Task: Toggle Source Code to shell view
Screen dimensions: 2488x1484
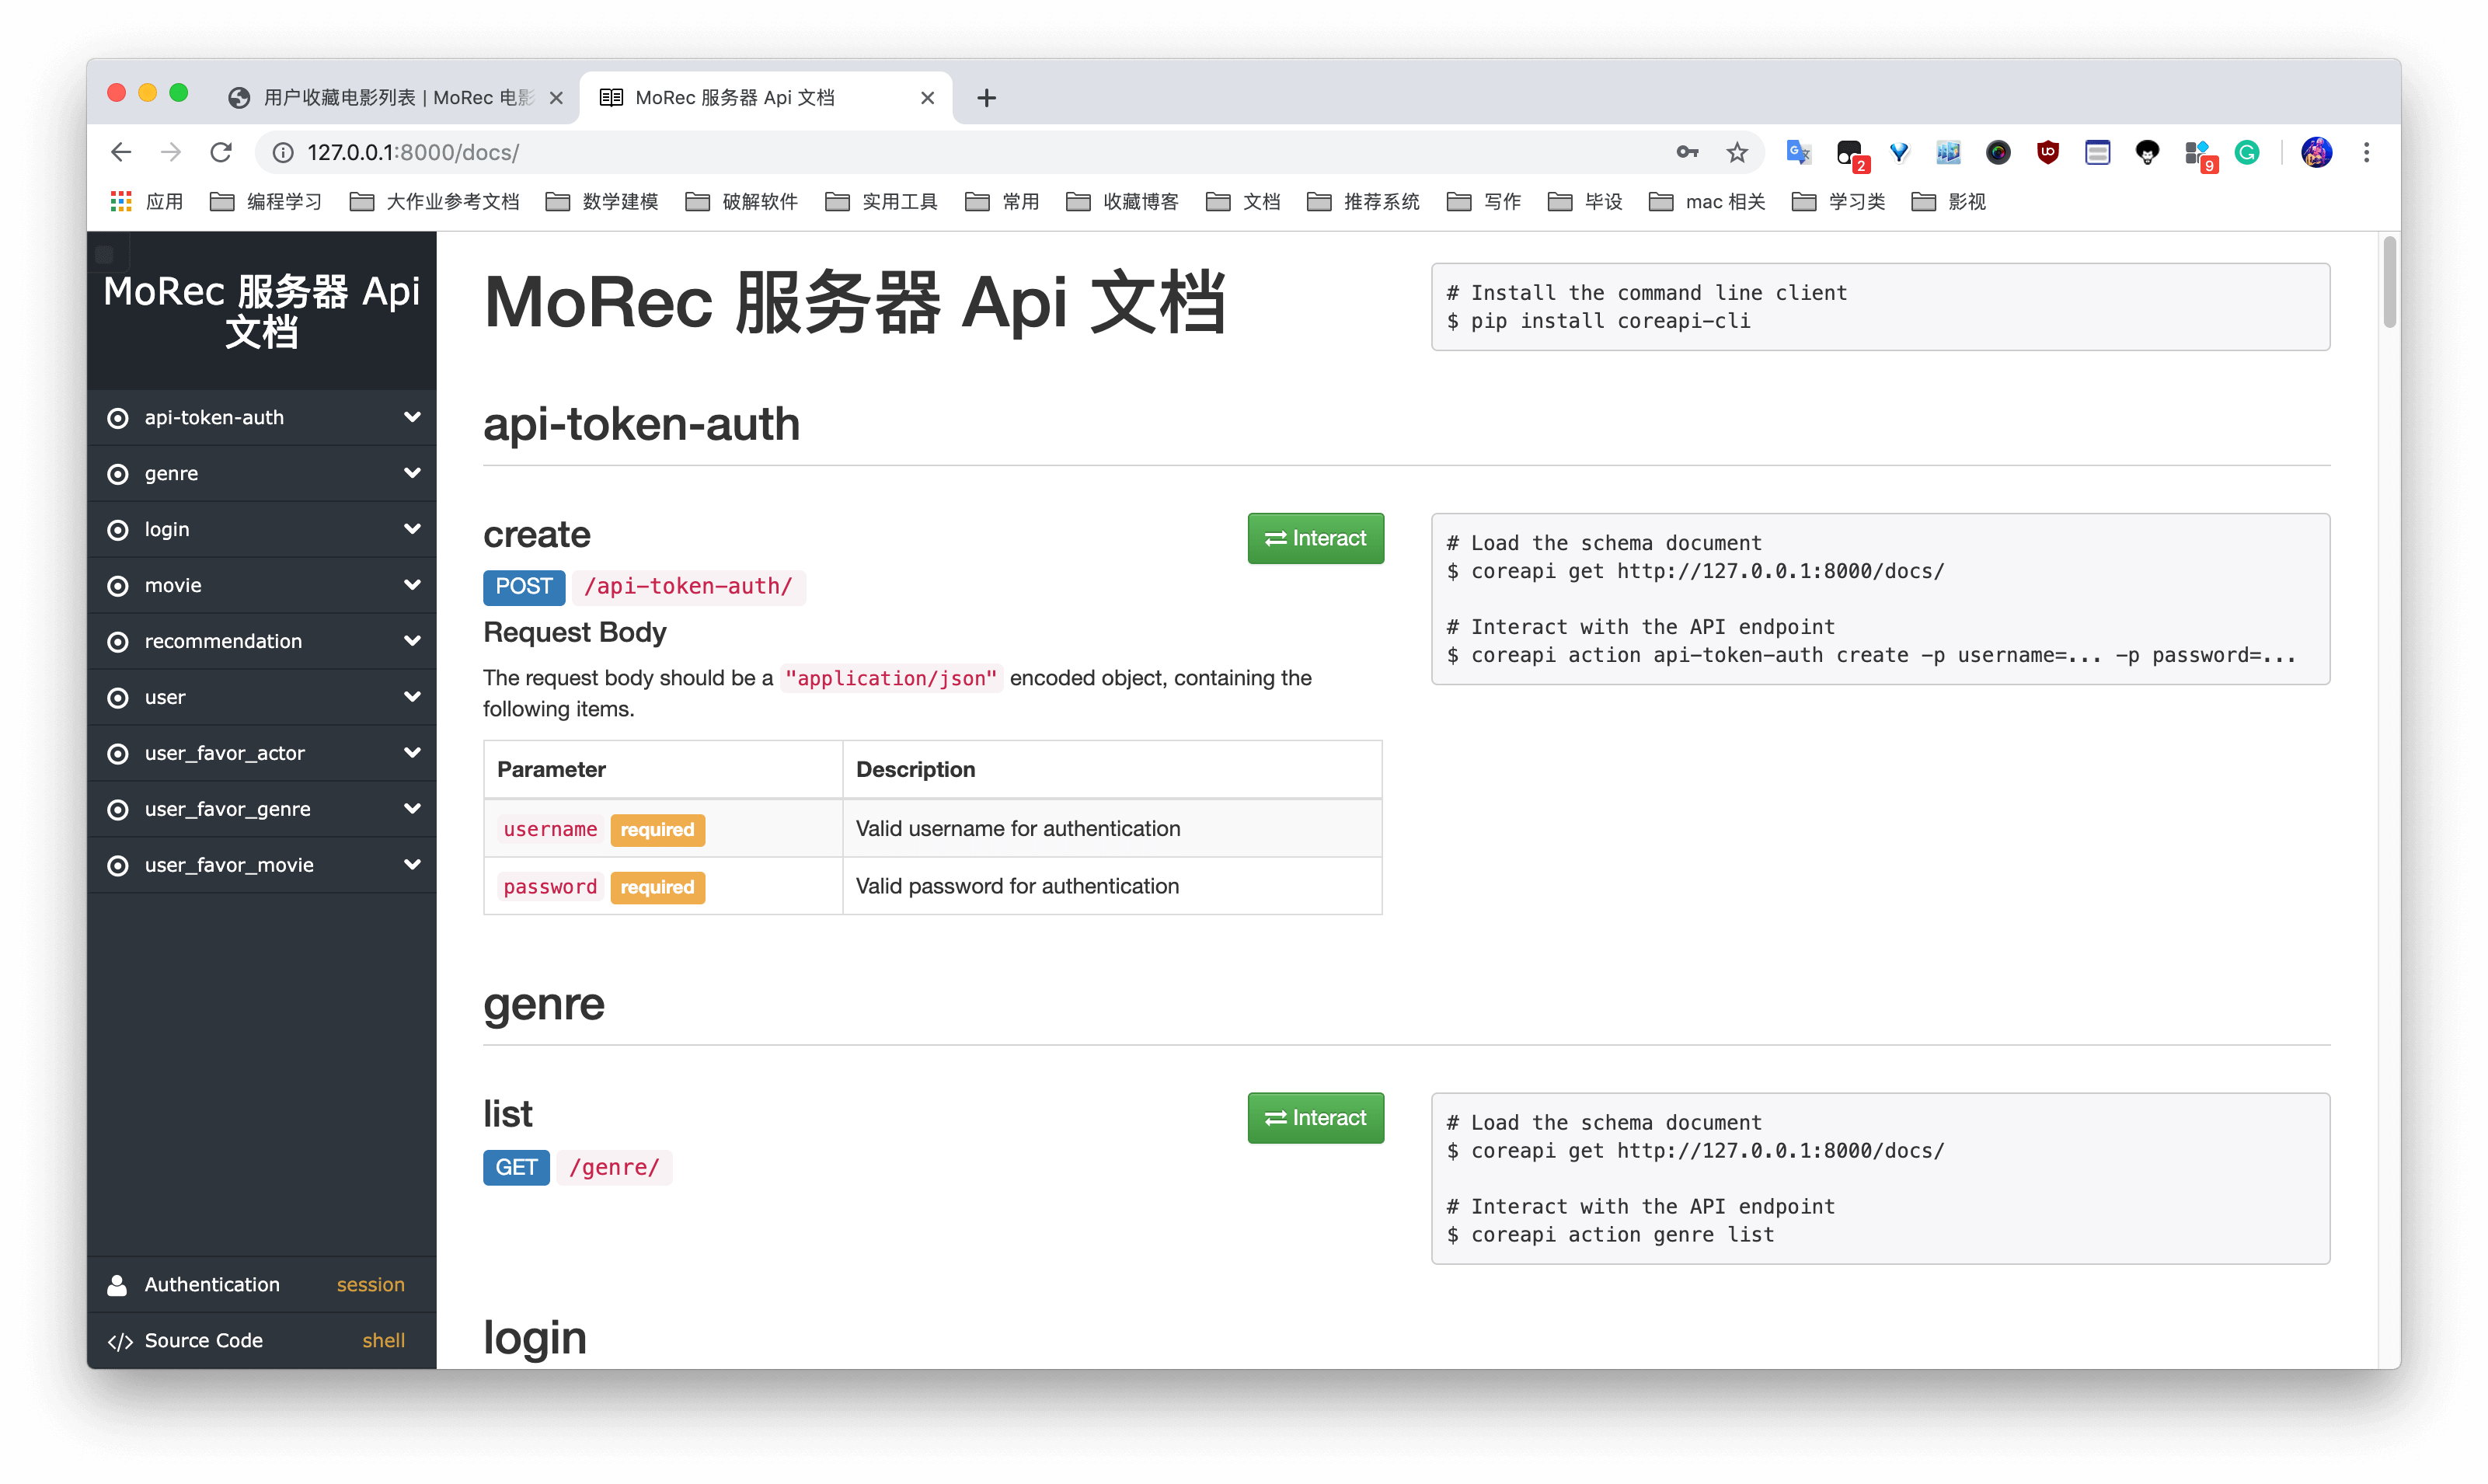Action: pyautogui.click(x=383, y=1339)
